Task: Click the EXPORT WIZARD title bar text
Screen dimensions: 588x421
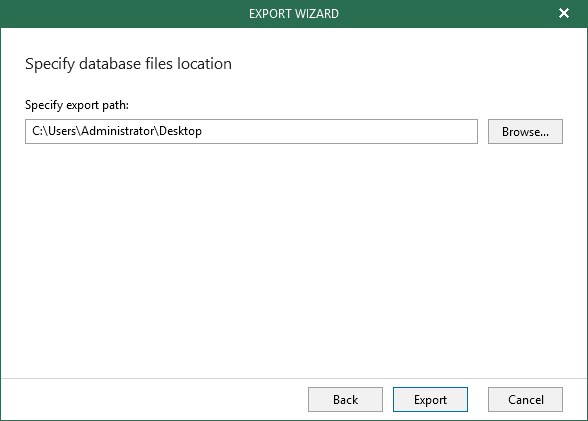Action: point(294,14)
